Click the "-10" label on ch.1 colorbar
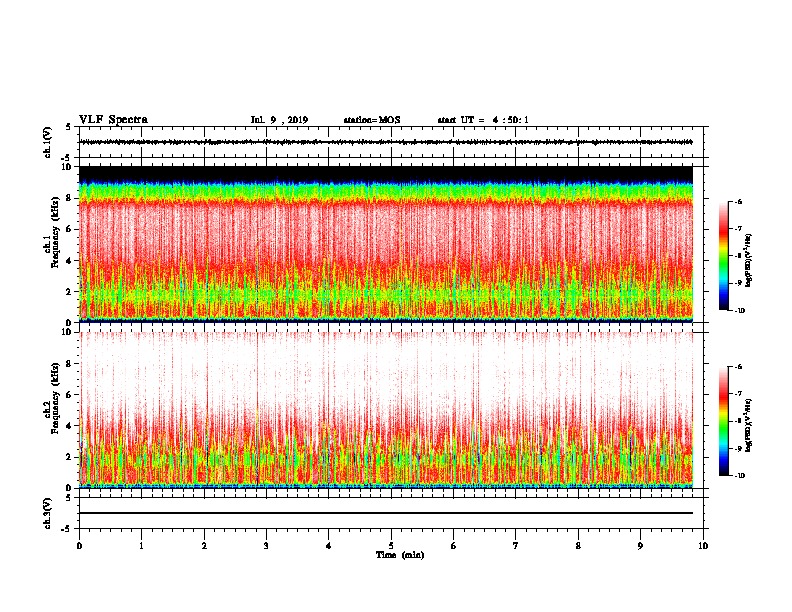Image resolution: width=792 pixels, height=612 pixels. [x=739, y=311]
